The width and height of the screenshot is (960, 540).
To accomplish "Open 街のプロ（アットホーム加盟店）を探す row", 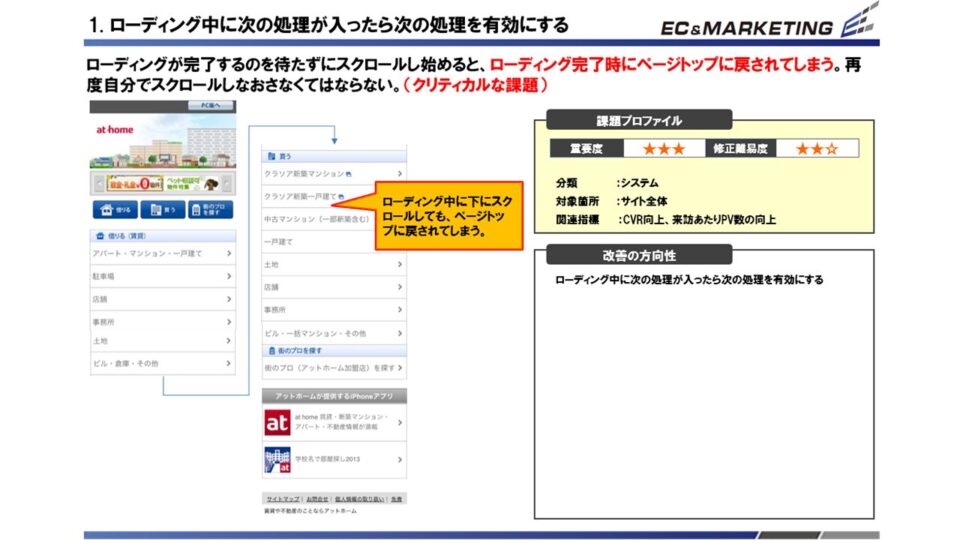I will point(334,368).
